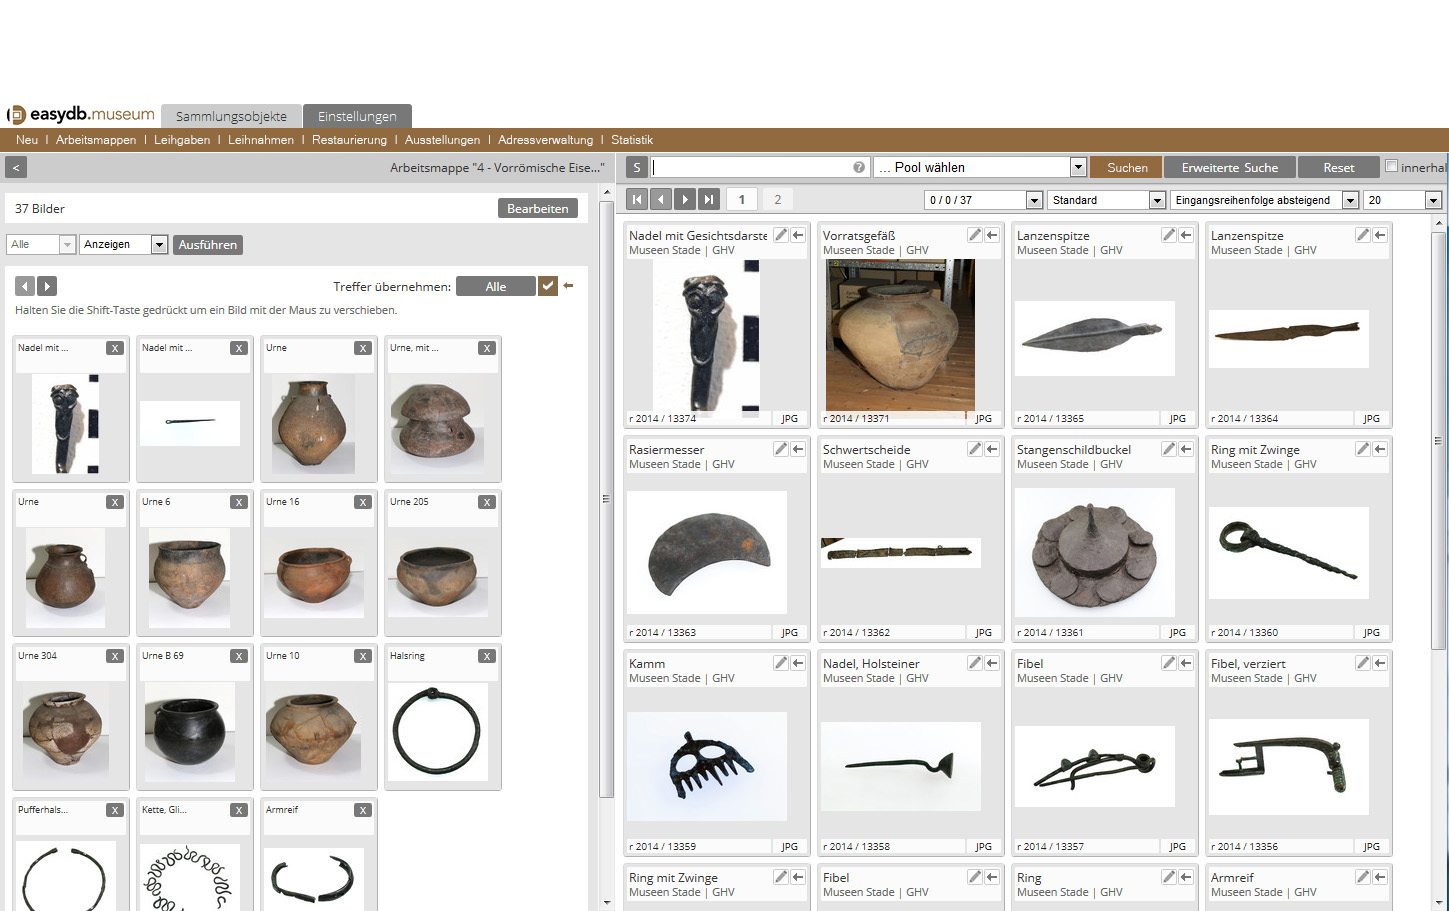The height and width of the screenshot is (911, 1449).
Task: Click the edit pencil on Vorratsgefäß card
Action: 974,235
